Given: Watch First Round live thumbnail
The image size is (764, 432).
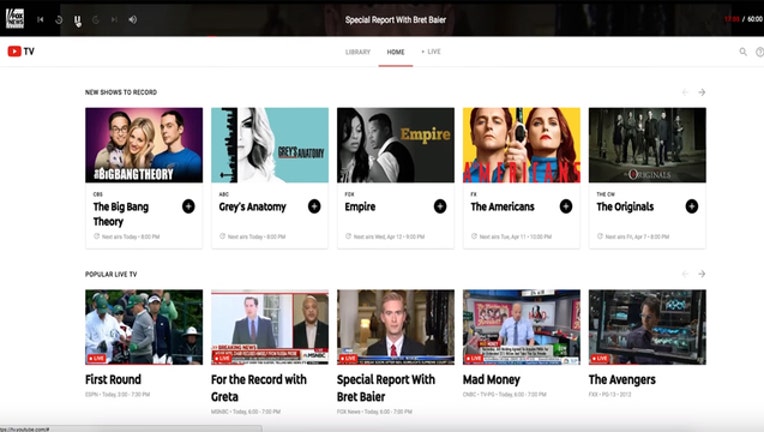Looking at the screenshot, I should click(144, 327).
